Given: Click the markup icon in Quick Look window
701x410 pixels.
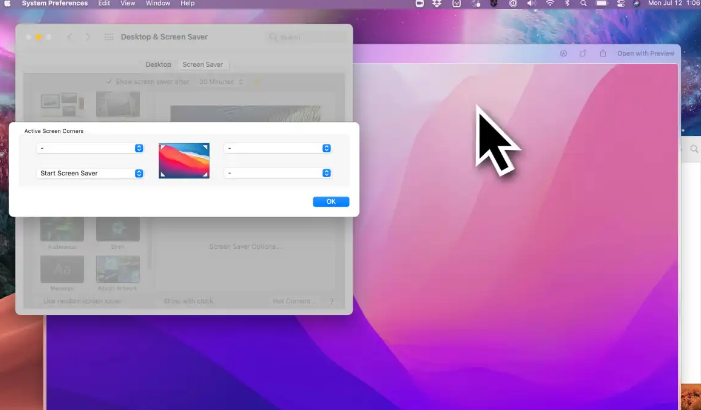Looking at the screenshot, I should (563, 53).
